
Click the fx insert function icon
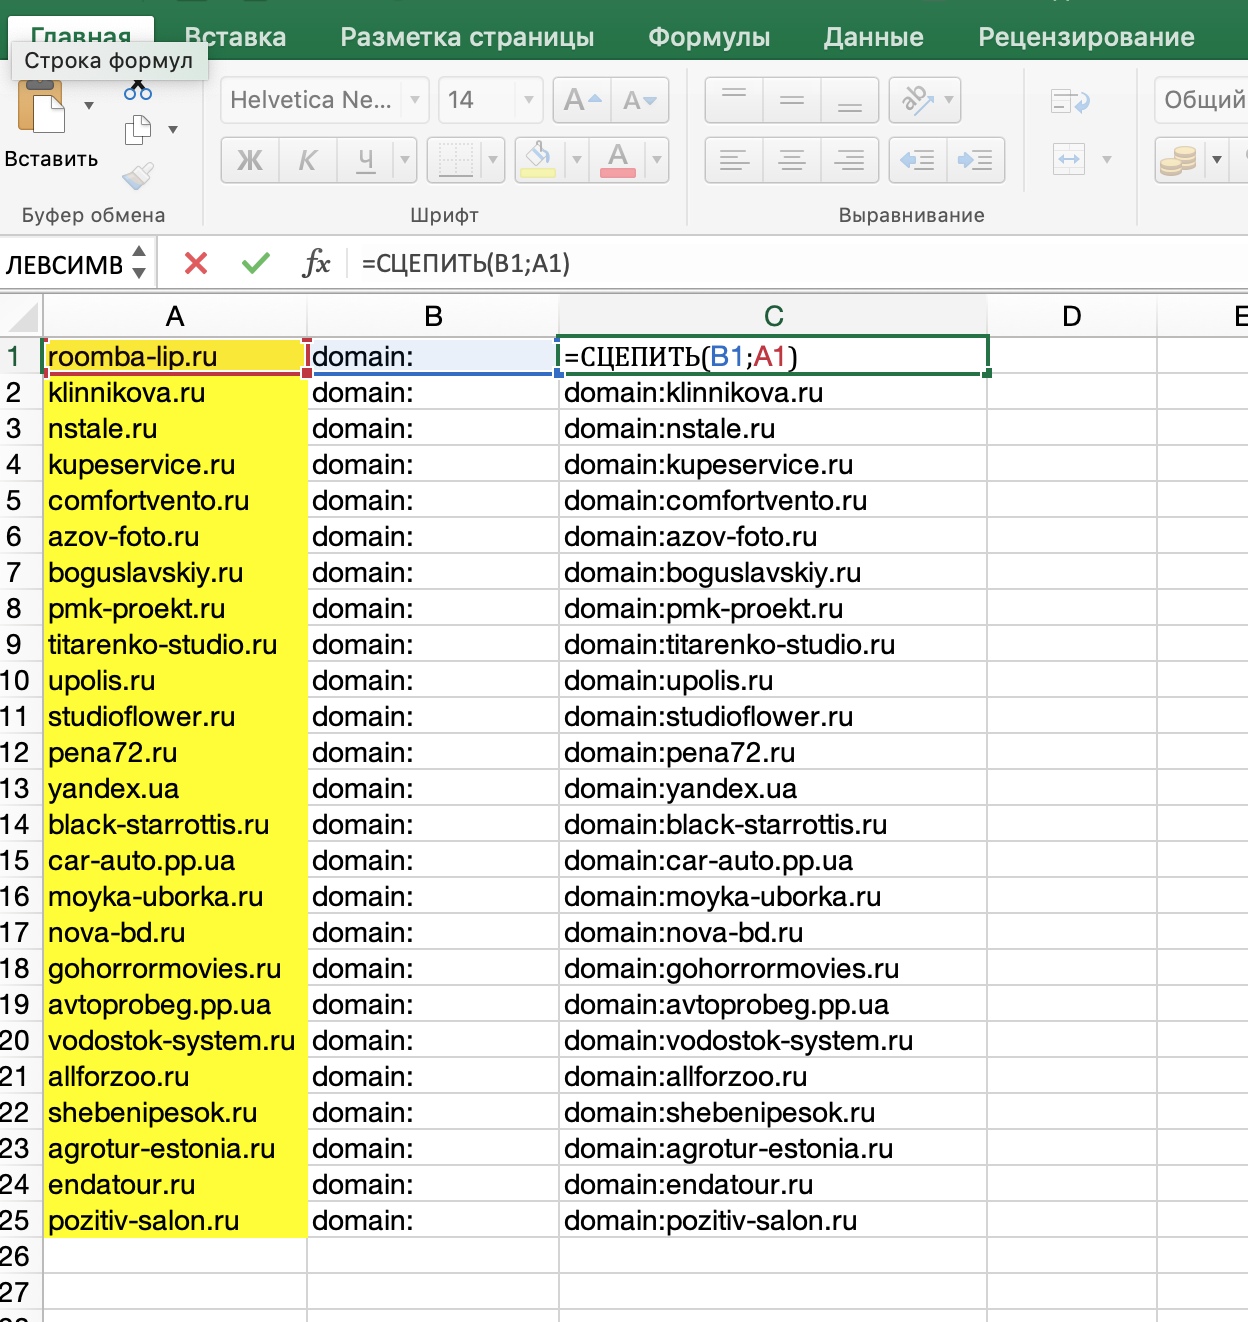coord(316,263)
